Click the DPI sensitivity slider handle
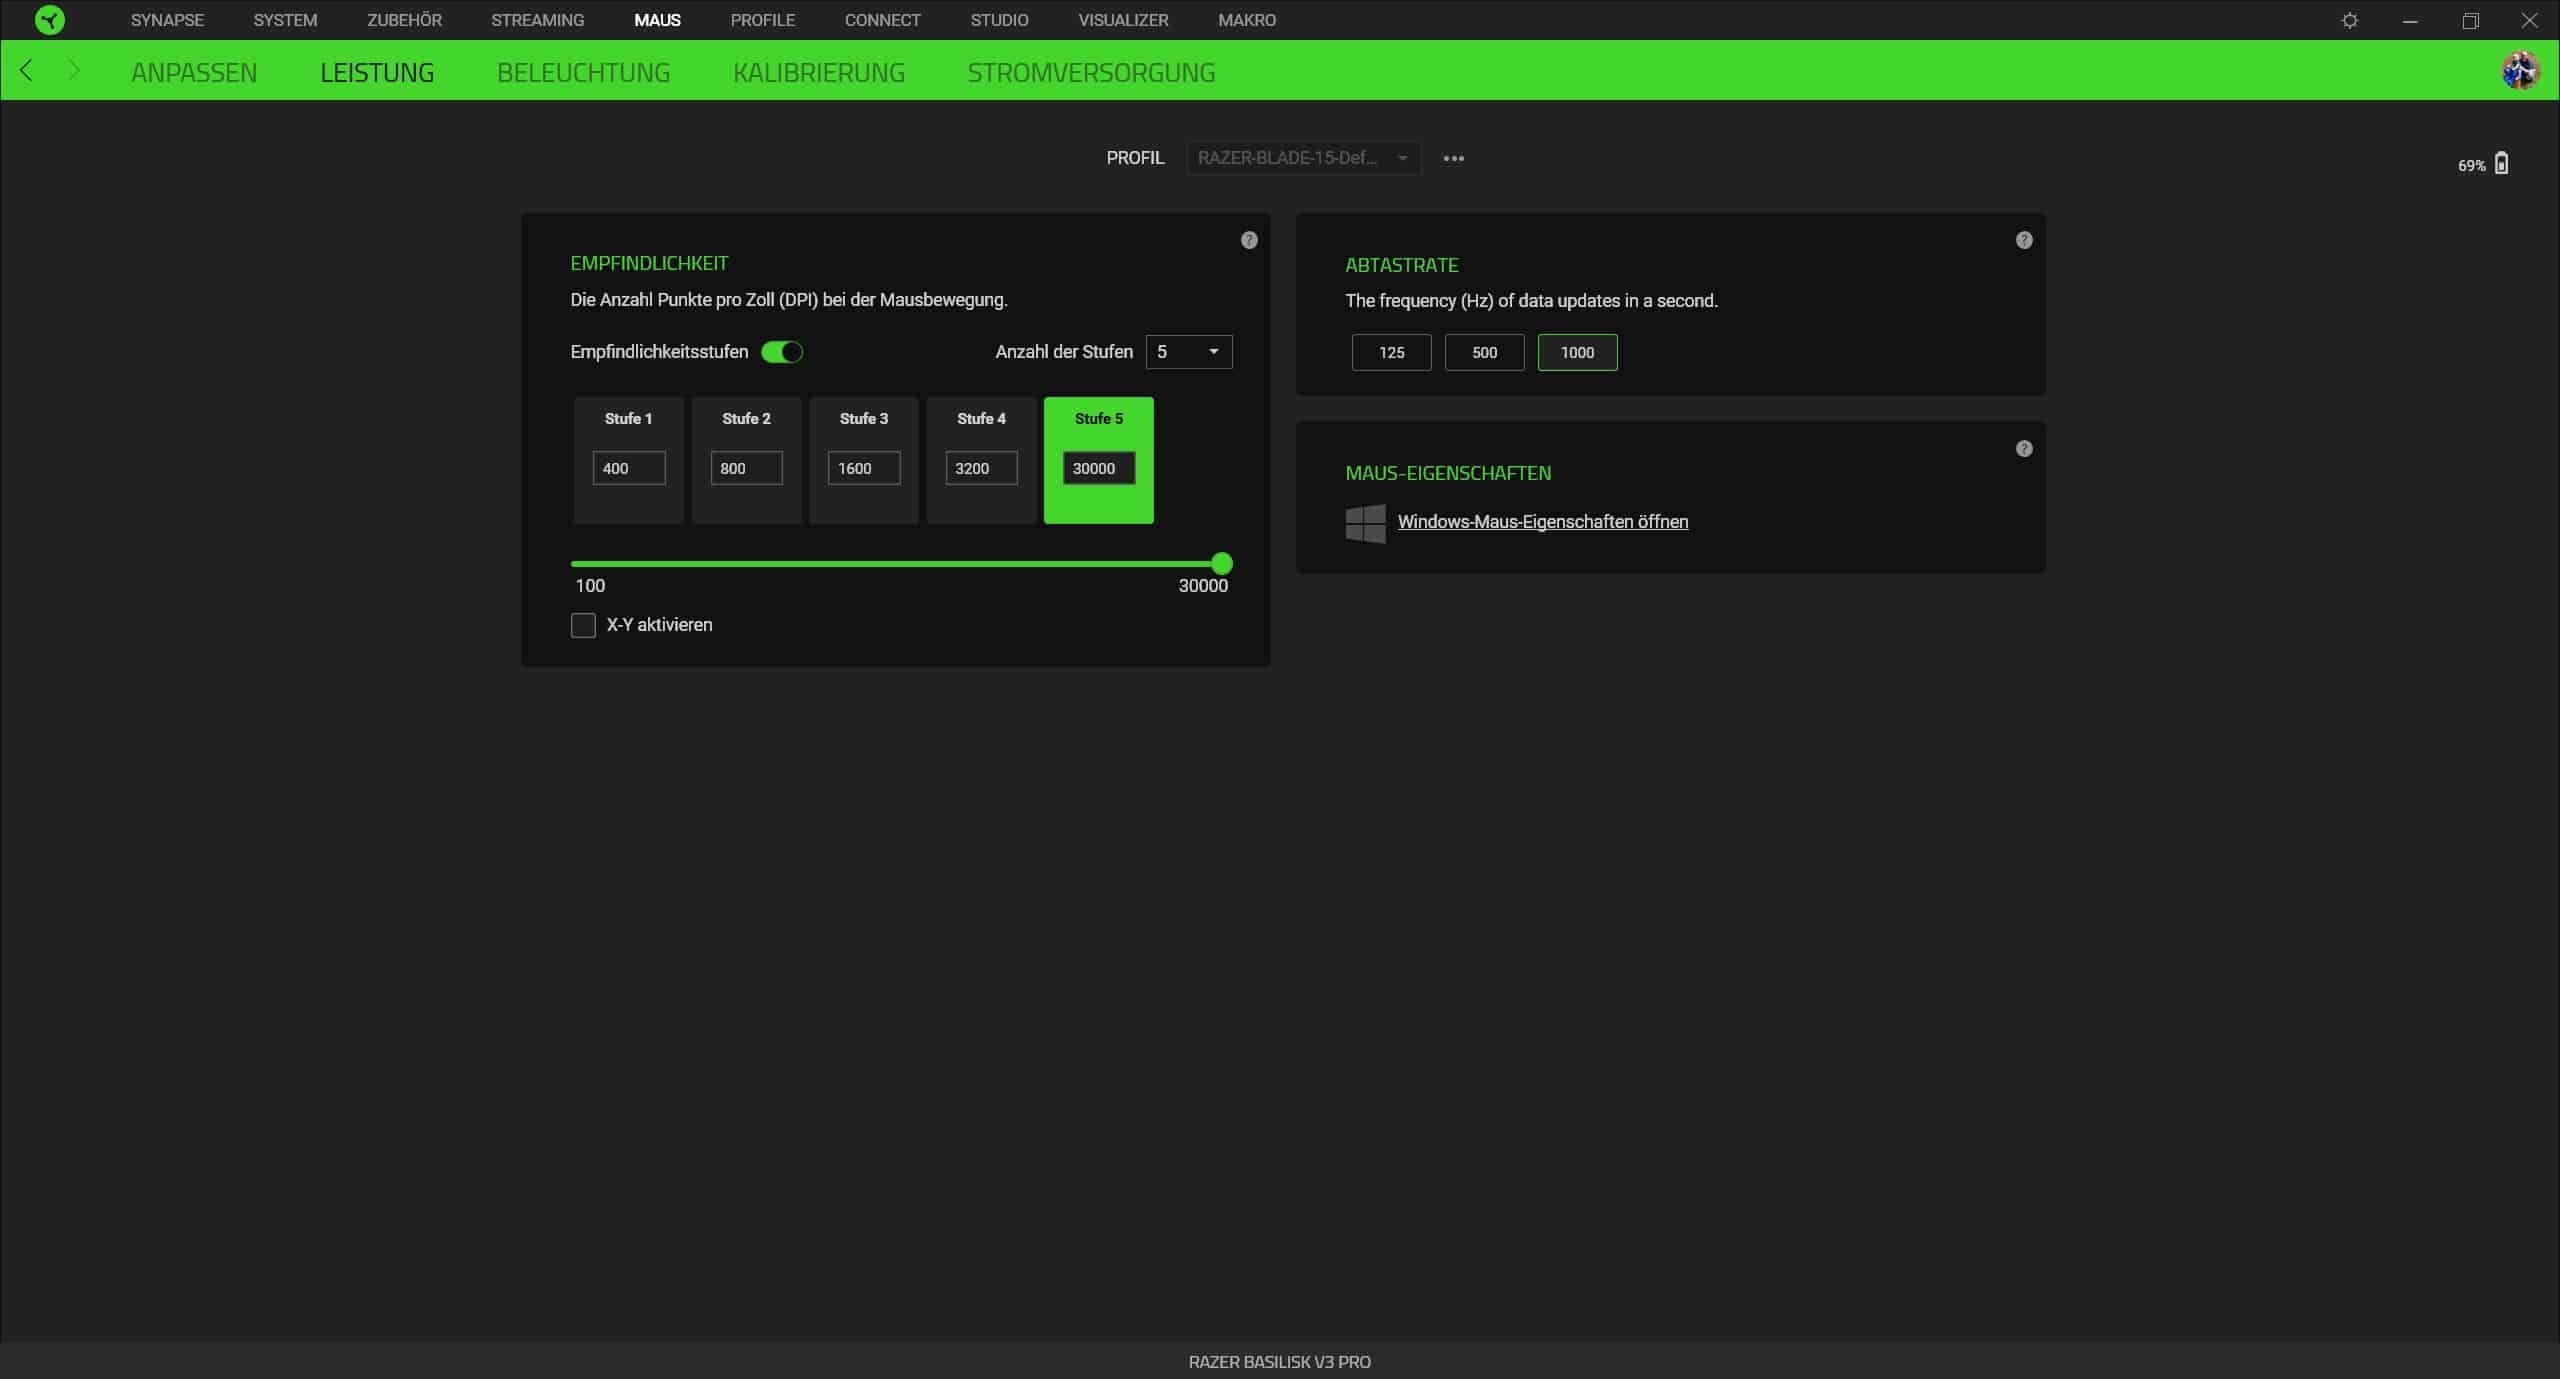 coord(1221,564)
